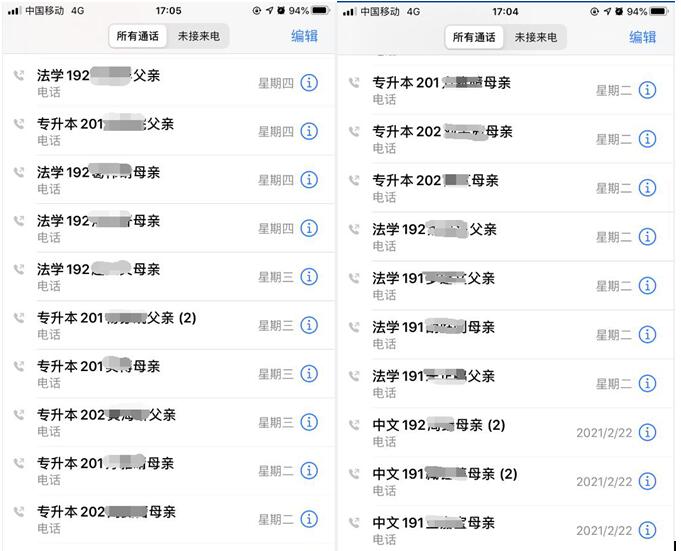Show details of 中文 192 母亲 (2) call
The height and width of the screenshot is (551, 681).
tap(647, 432)
